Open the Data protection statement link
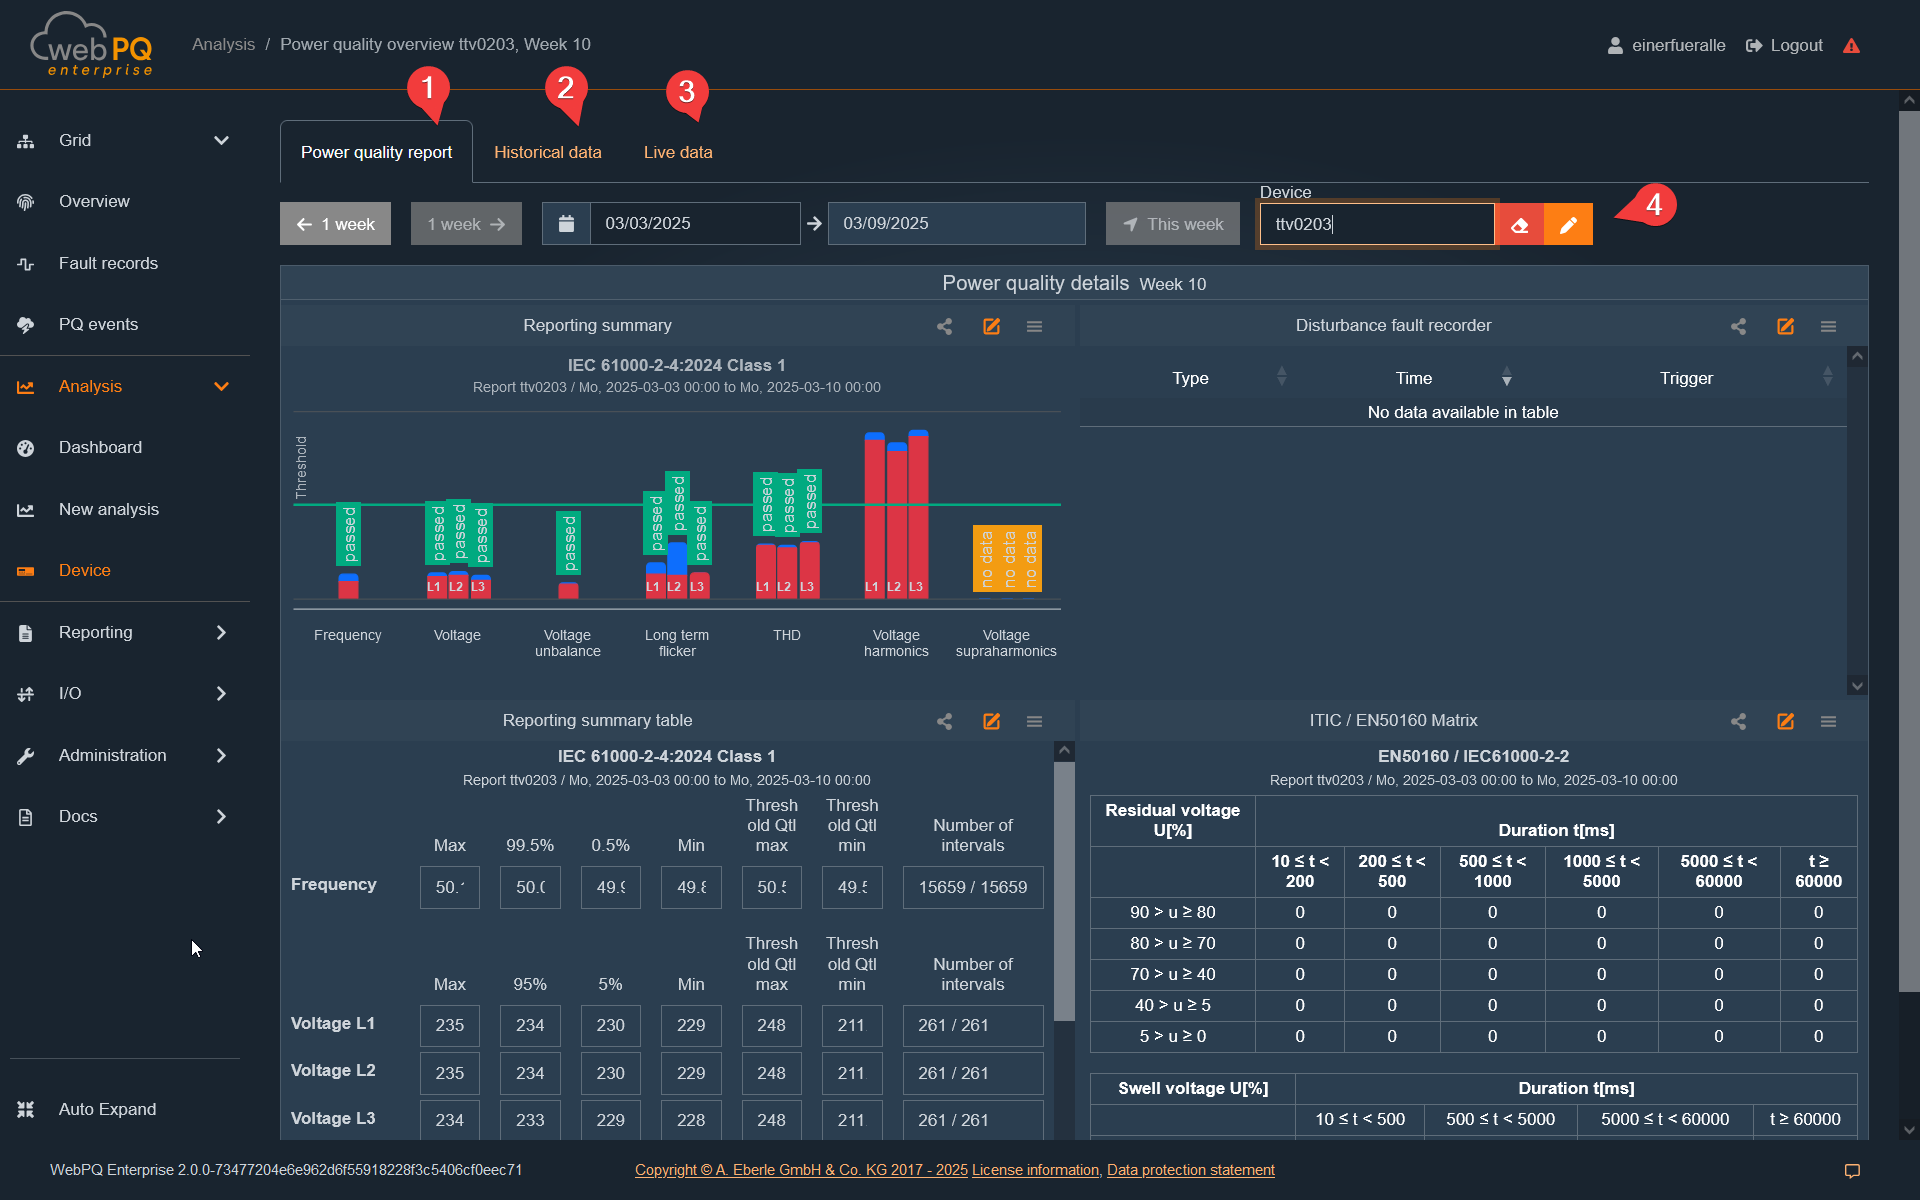Screen dimensions: 1920x1200 (1190, 1170)
